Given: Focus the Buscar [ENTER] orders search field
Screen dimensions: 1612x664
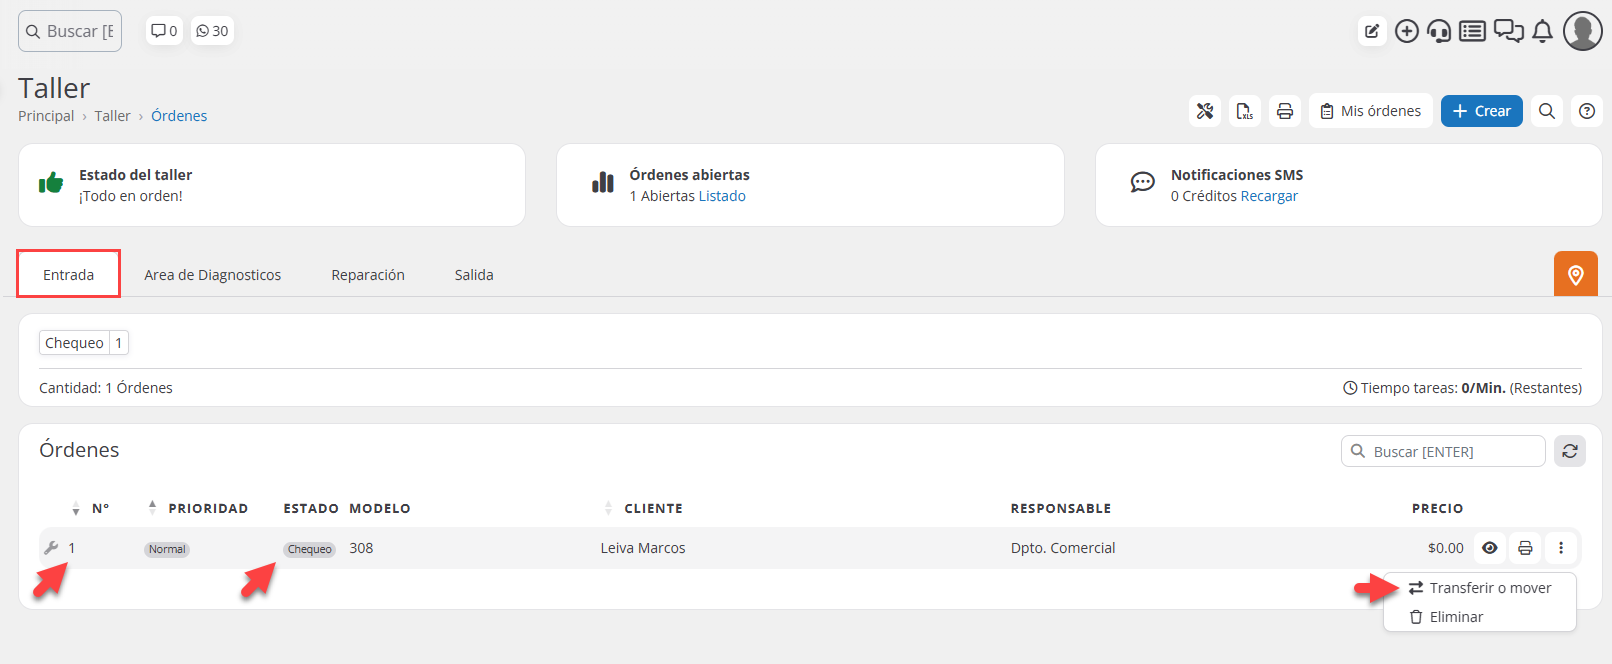Looking at the screenshot, I should coord(1452,452).
